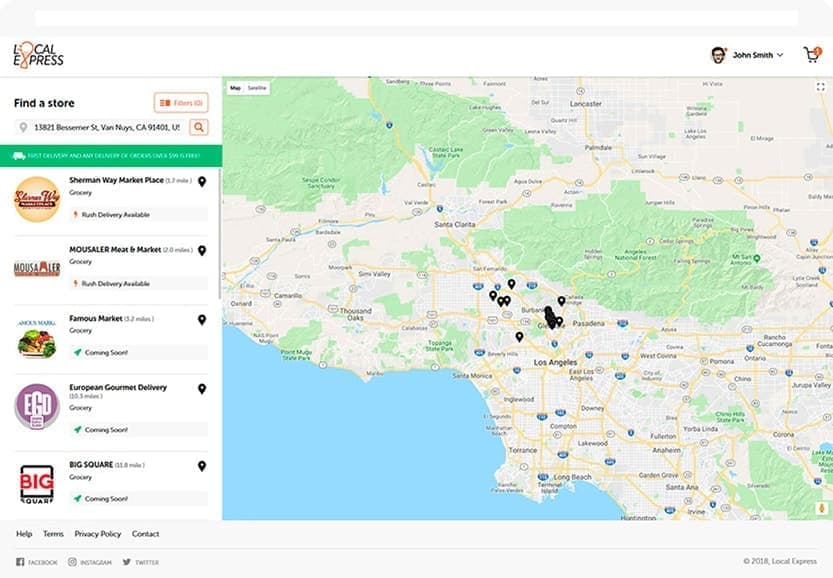Click location pin beside MOUSALER Meat & Market
This screenshot has height=578, width=833.
click(202, 251)
